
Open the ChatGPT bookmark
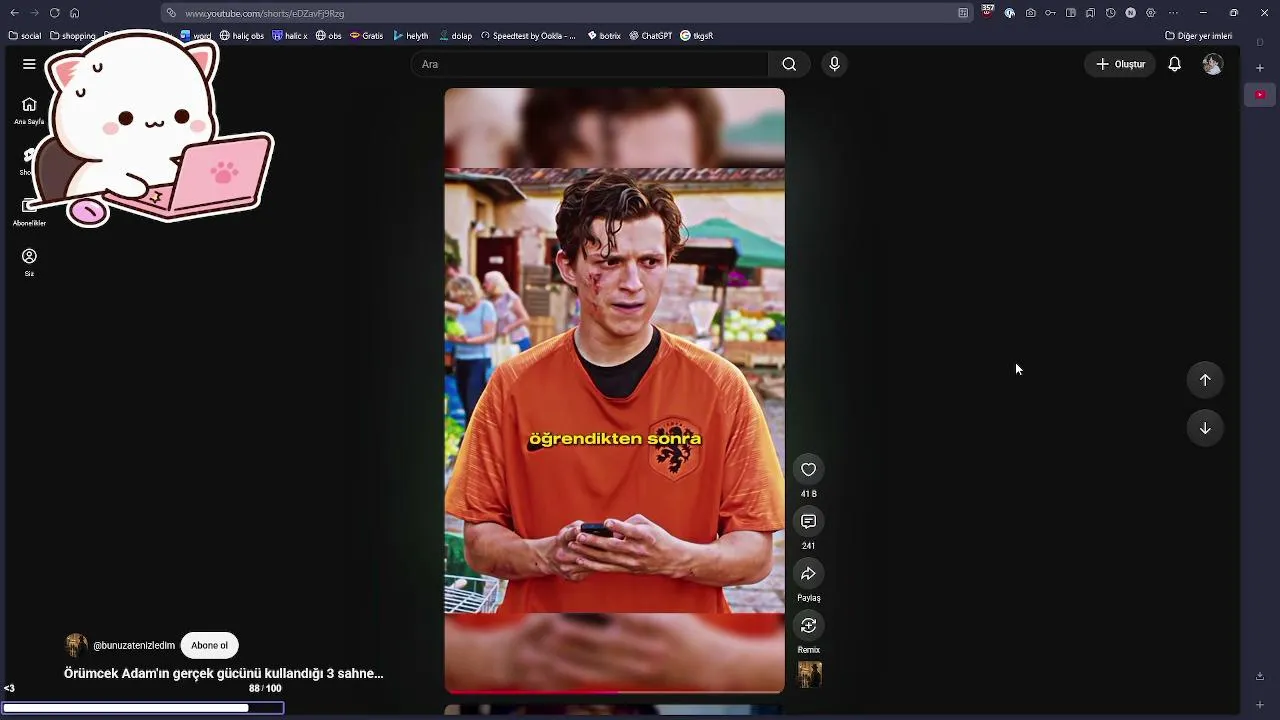pyautogui.click(x=650, y=36)
